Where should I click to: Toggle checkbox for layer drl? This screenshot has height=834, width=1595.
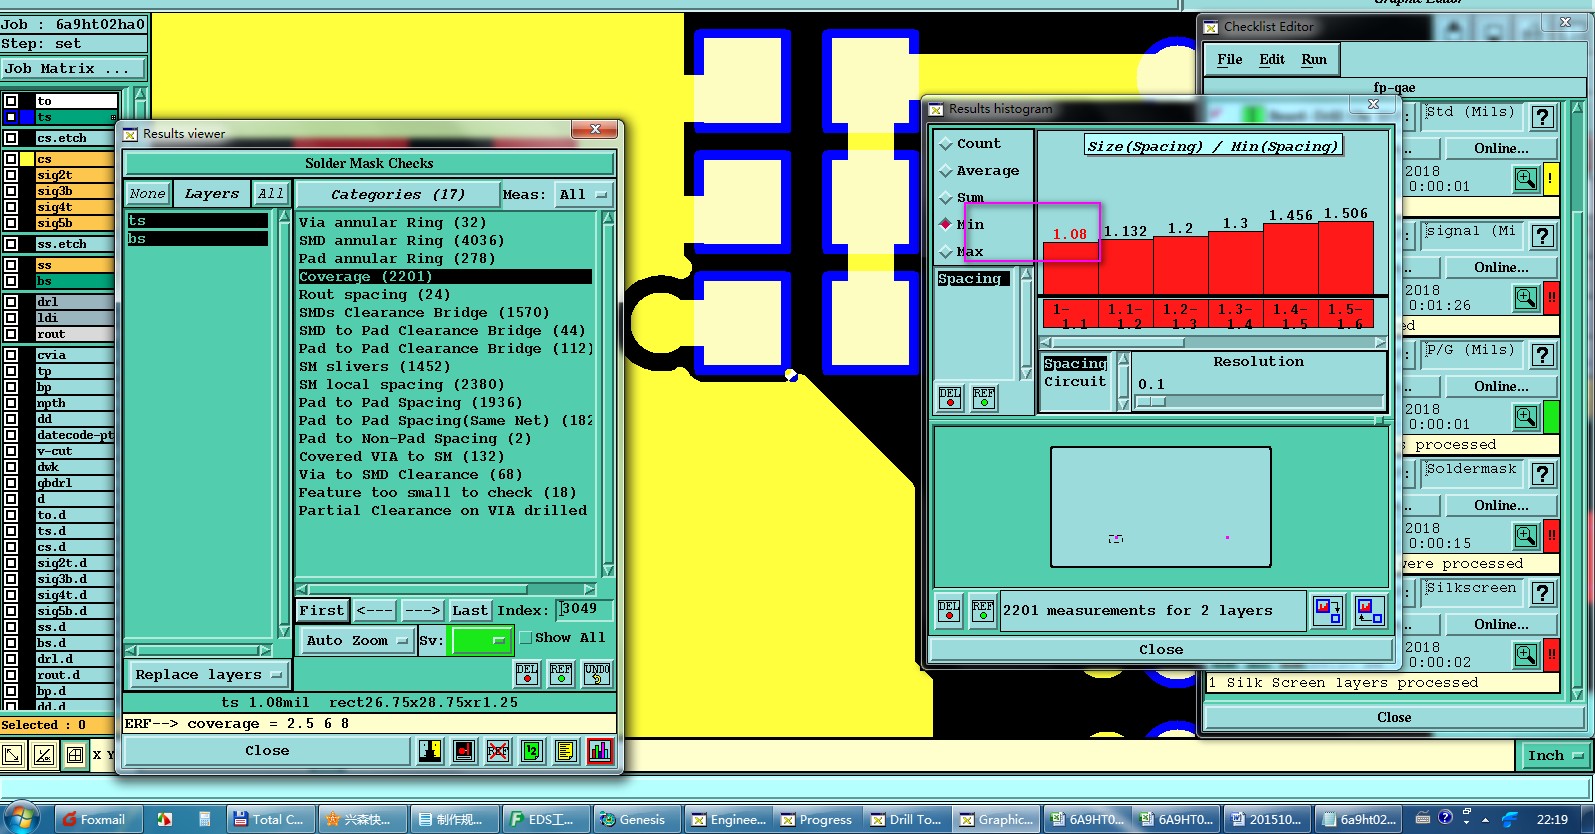[11, 302]
